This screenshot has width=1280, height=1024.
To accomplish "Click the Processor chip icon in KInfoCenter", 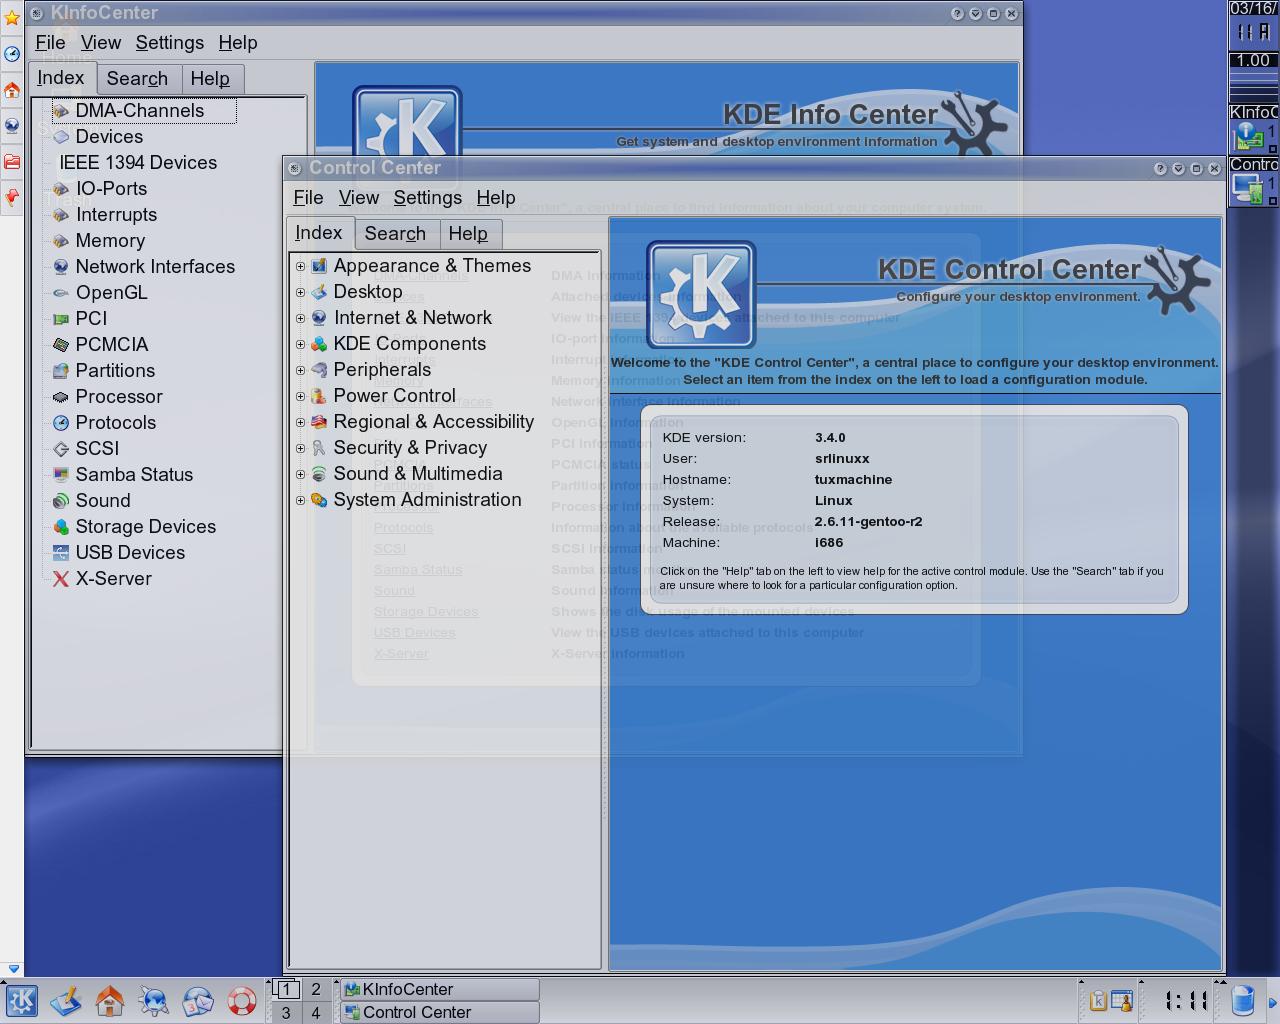I will 61,397.
